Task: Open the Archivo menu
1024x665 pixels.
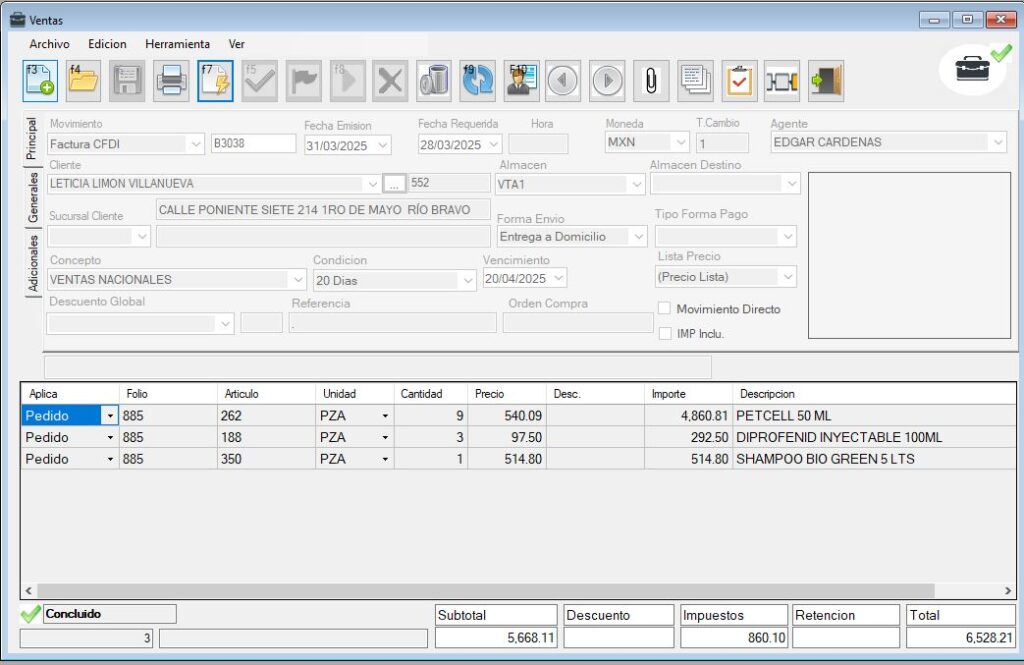Action: coord(49,44)
